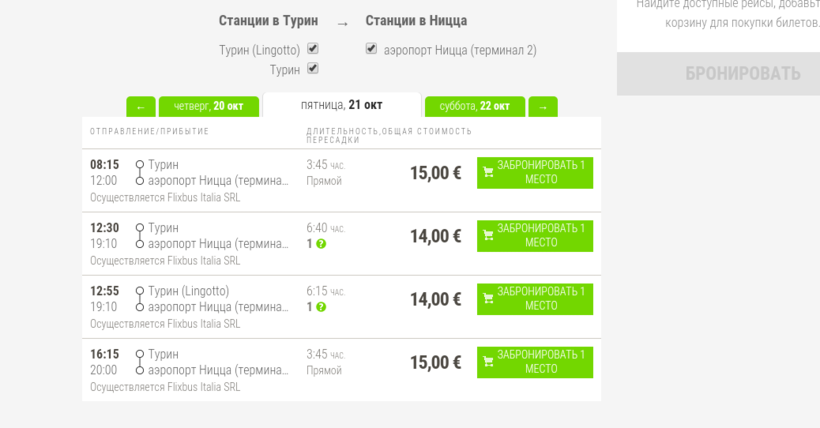Reserve one seat on 08:15 direct trip
The image size is (820, 428).
coord(535,172)
